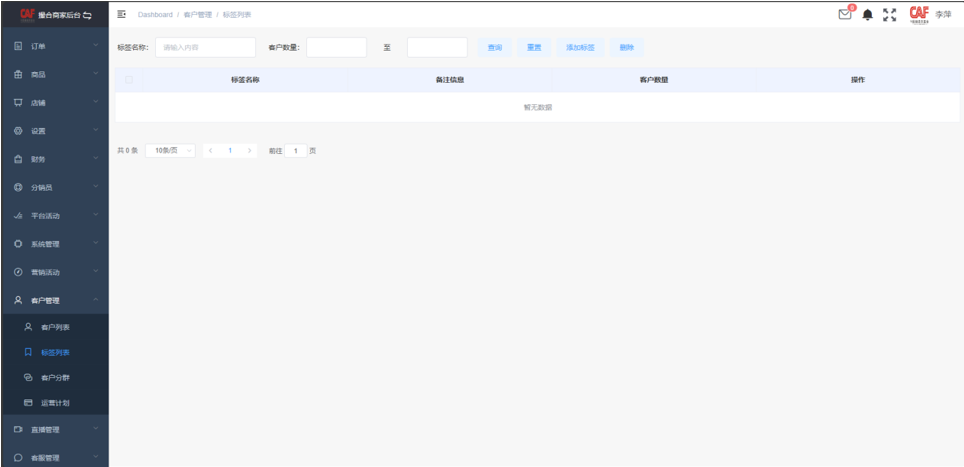This screenshot has height=467, width=964.
Task: Expand the 分销员 menu chevron
Action: coord(96,186)
